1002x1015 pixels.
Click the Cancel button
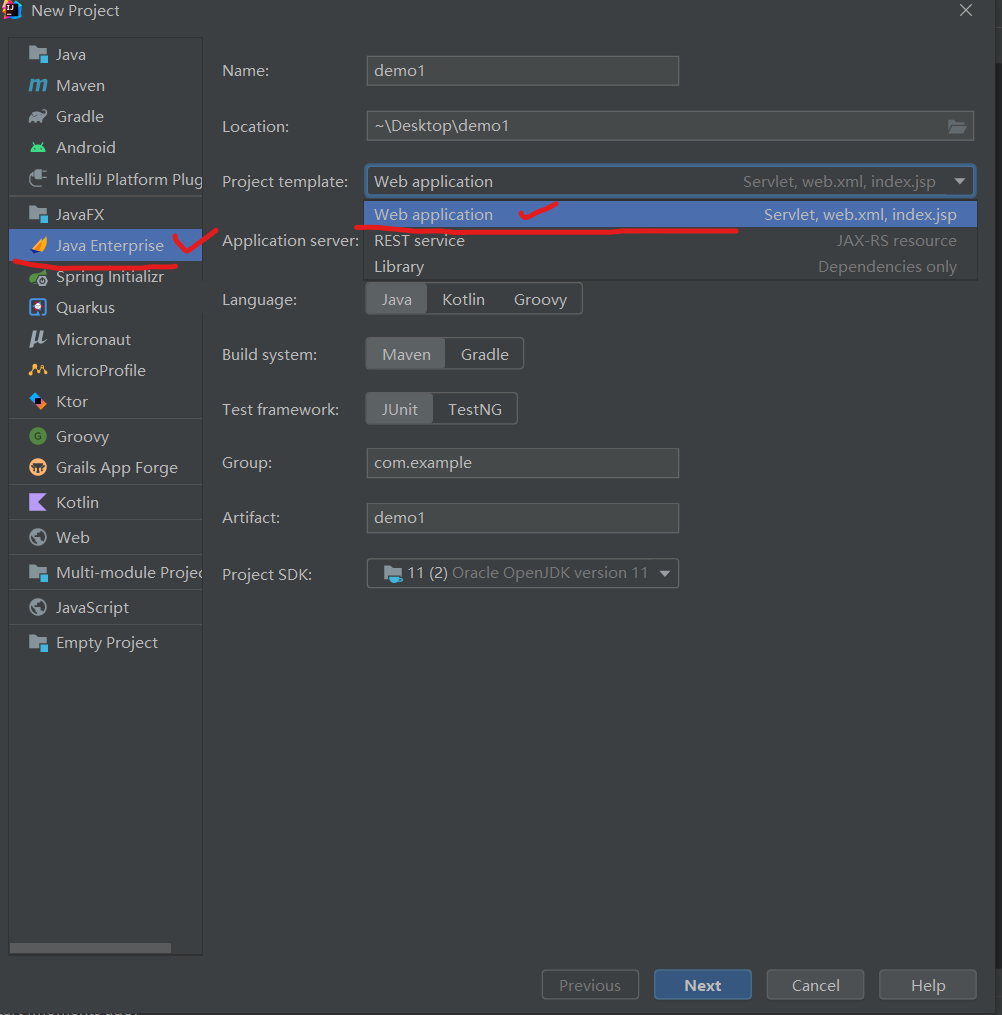815,985
